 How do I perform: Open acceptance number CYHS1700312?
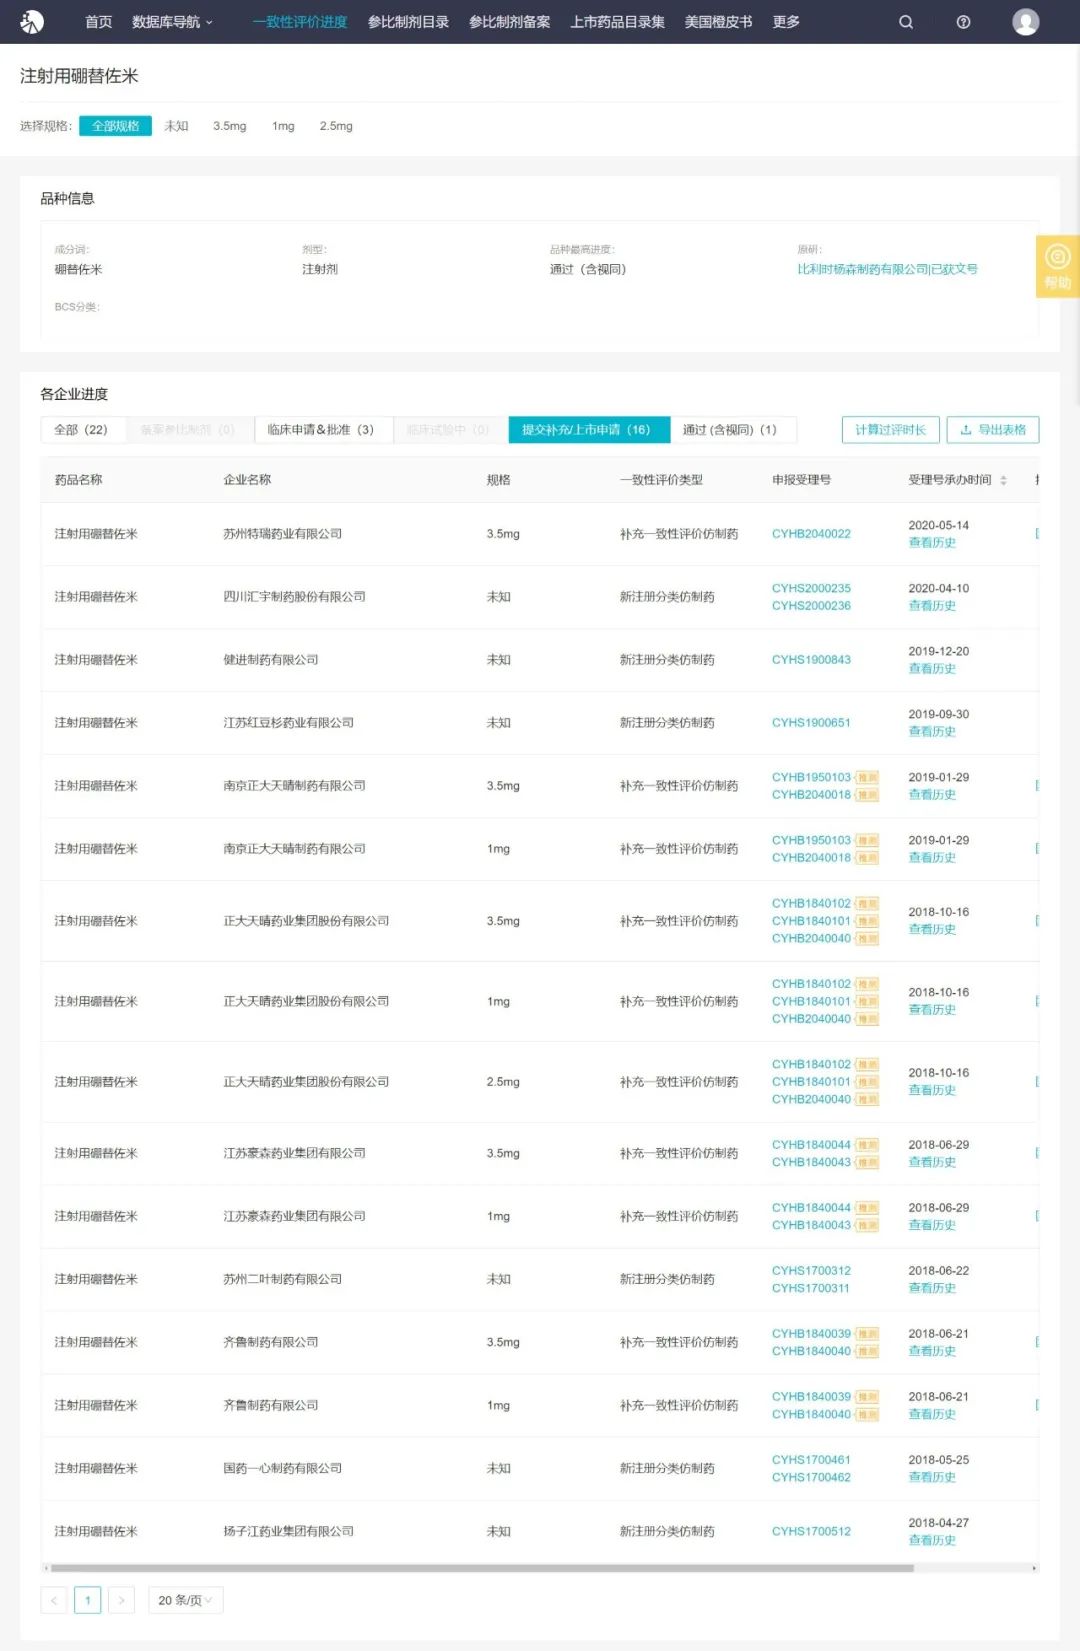[811, 1271]
